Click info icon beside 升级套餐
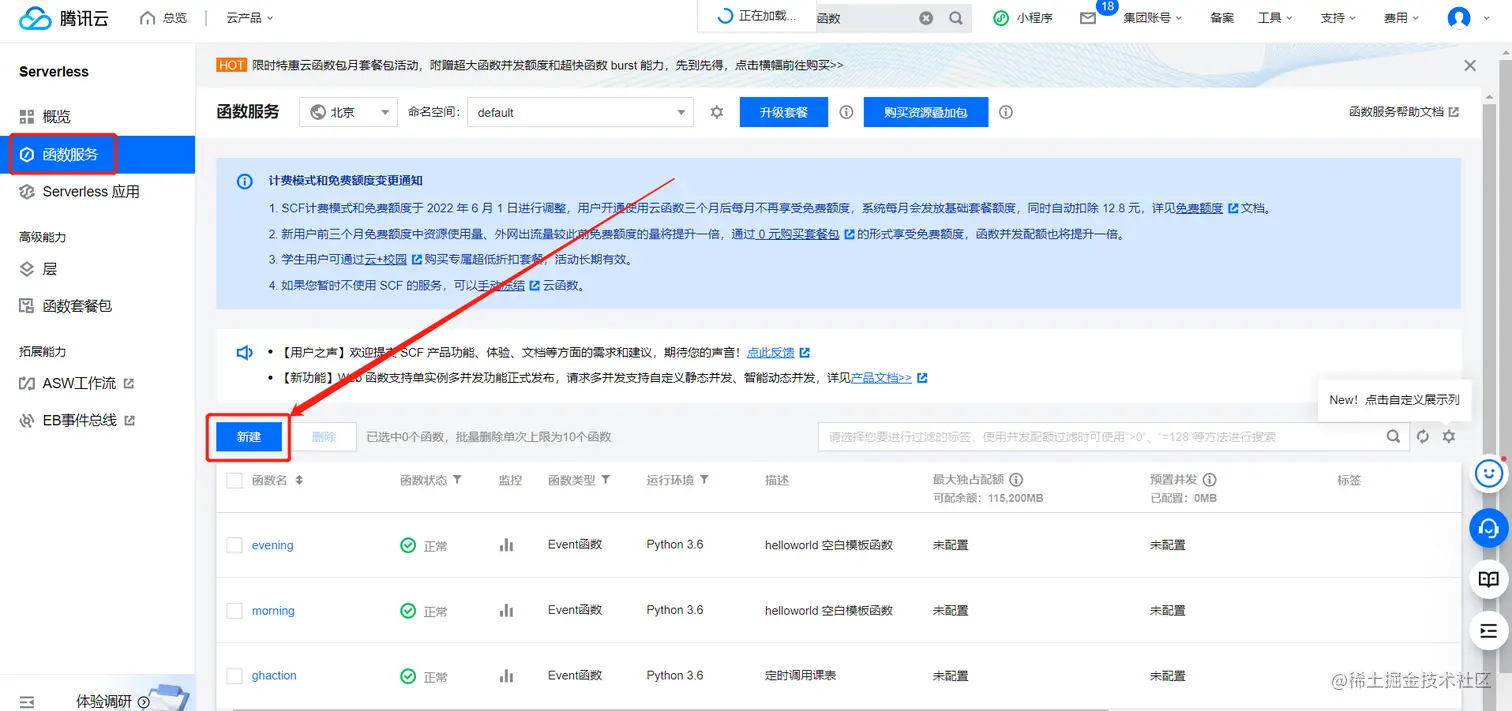The image size is (1512, 711). (x=846, y=112)
